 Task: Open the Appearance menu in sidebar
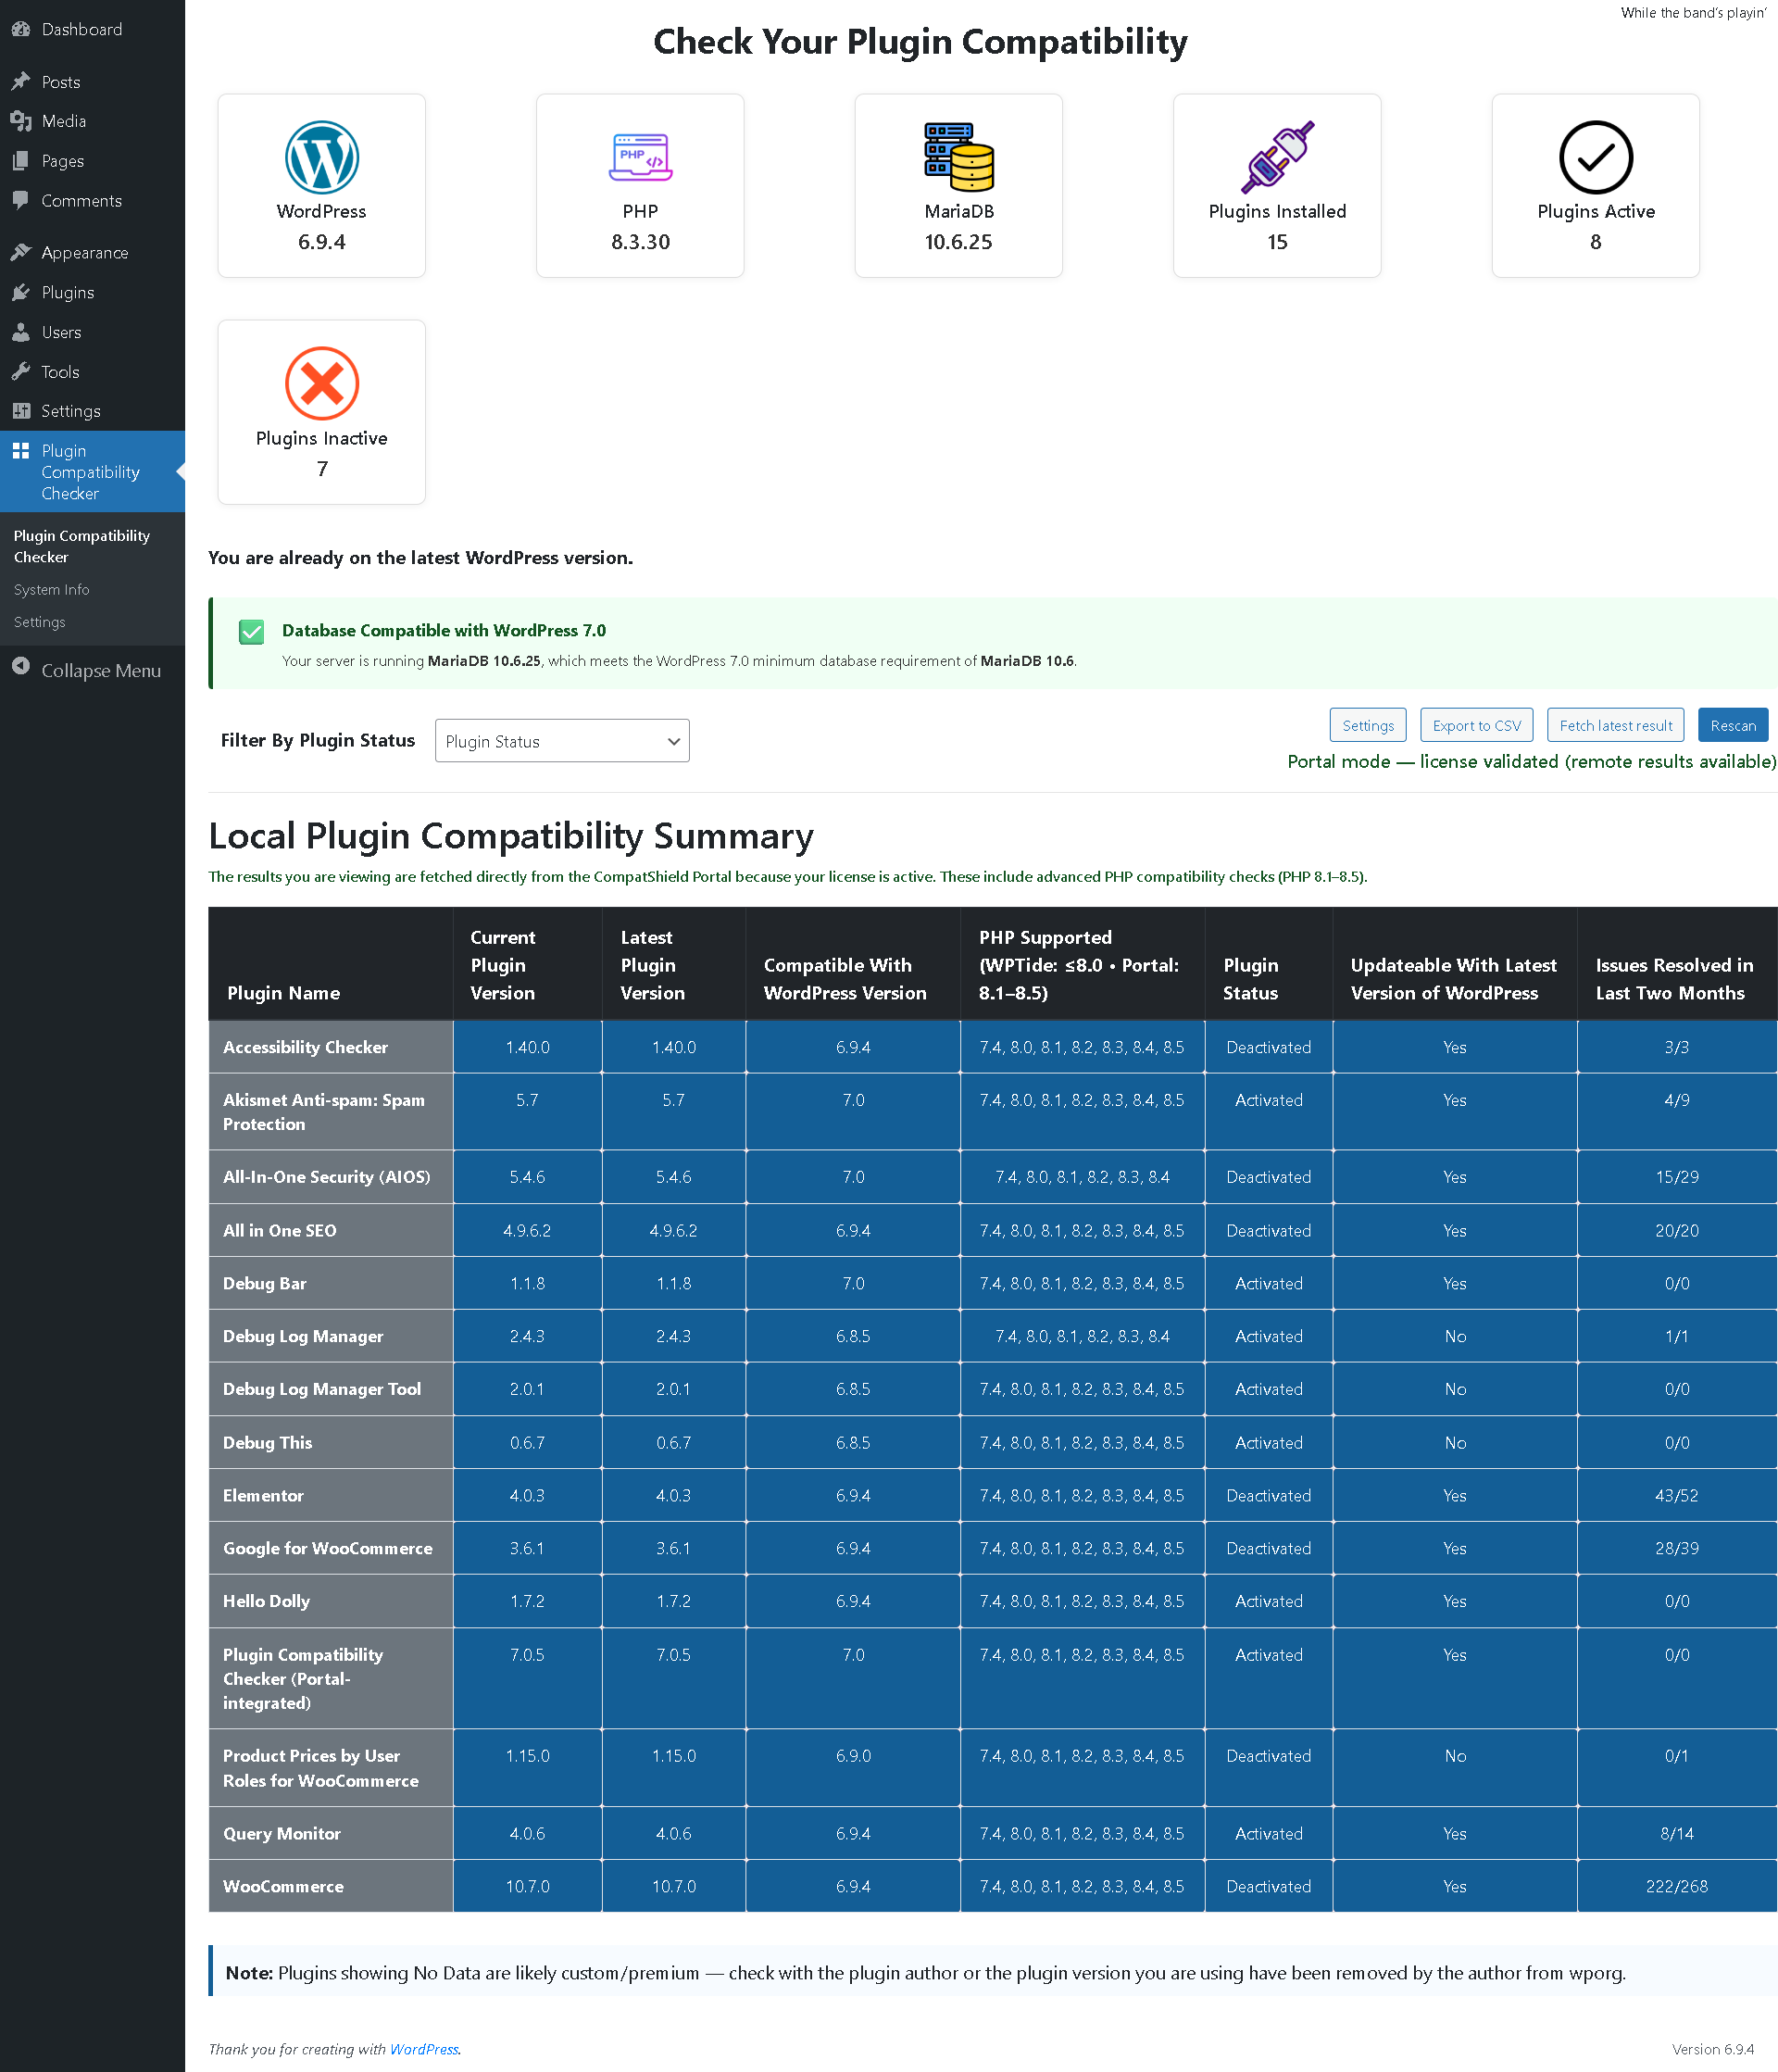[85, 253]
